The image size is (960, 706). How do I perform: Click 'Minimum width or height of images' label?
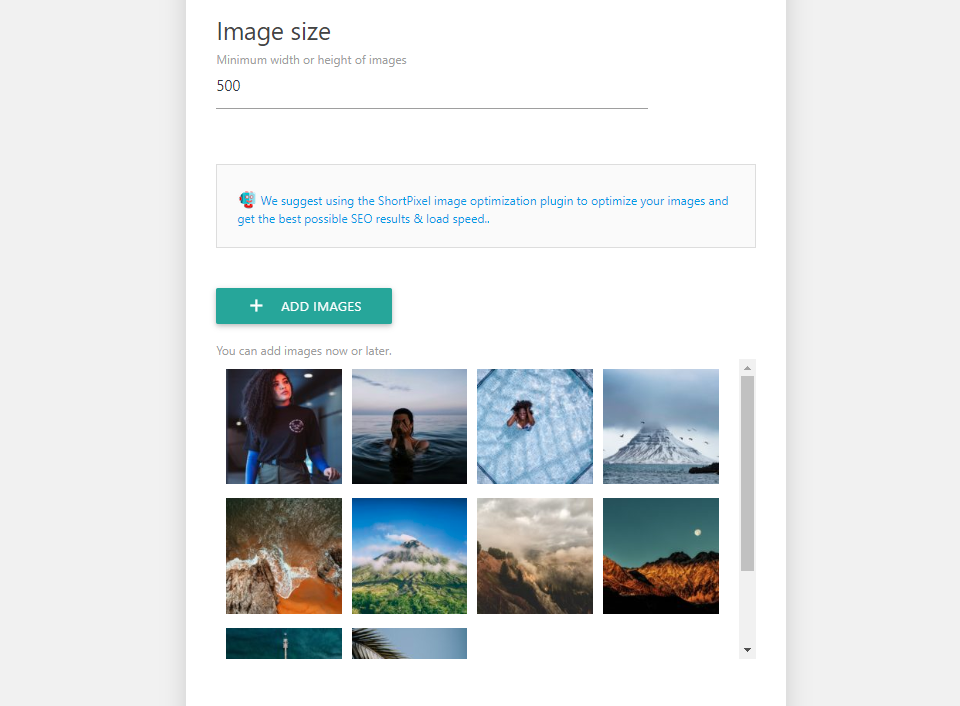tap(312, 60)
